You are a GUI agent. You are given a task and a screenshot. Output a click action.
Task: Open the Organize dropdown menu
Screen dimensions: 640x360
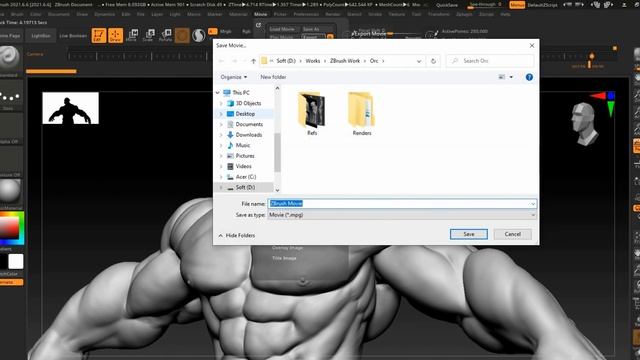233,77
